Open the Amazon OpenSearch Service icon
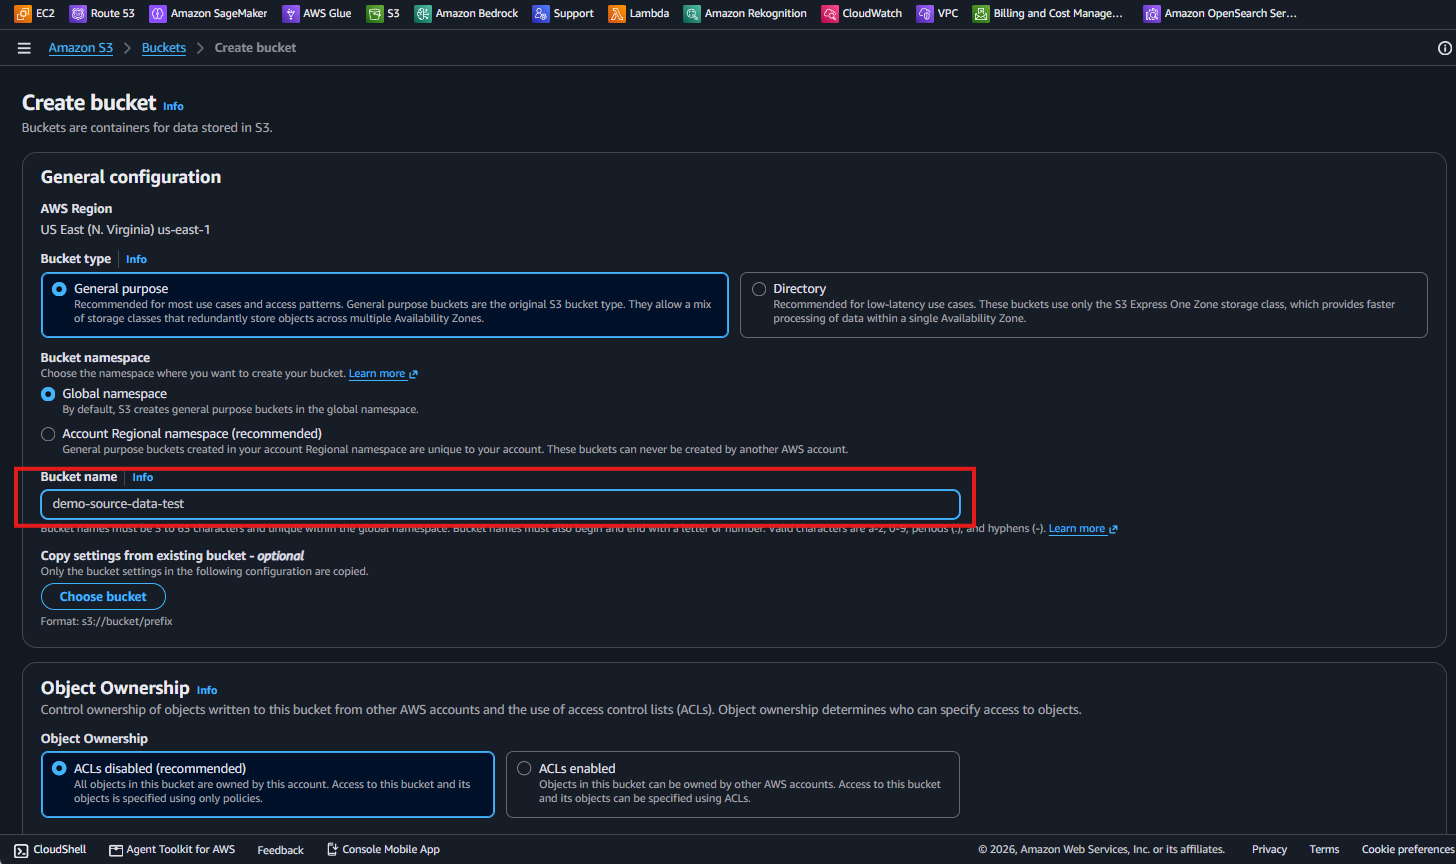Viewport: 1456px width, 864px height. click(1151, 14)
